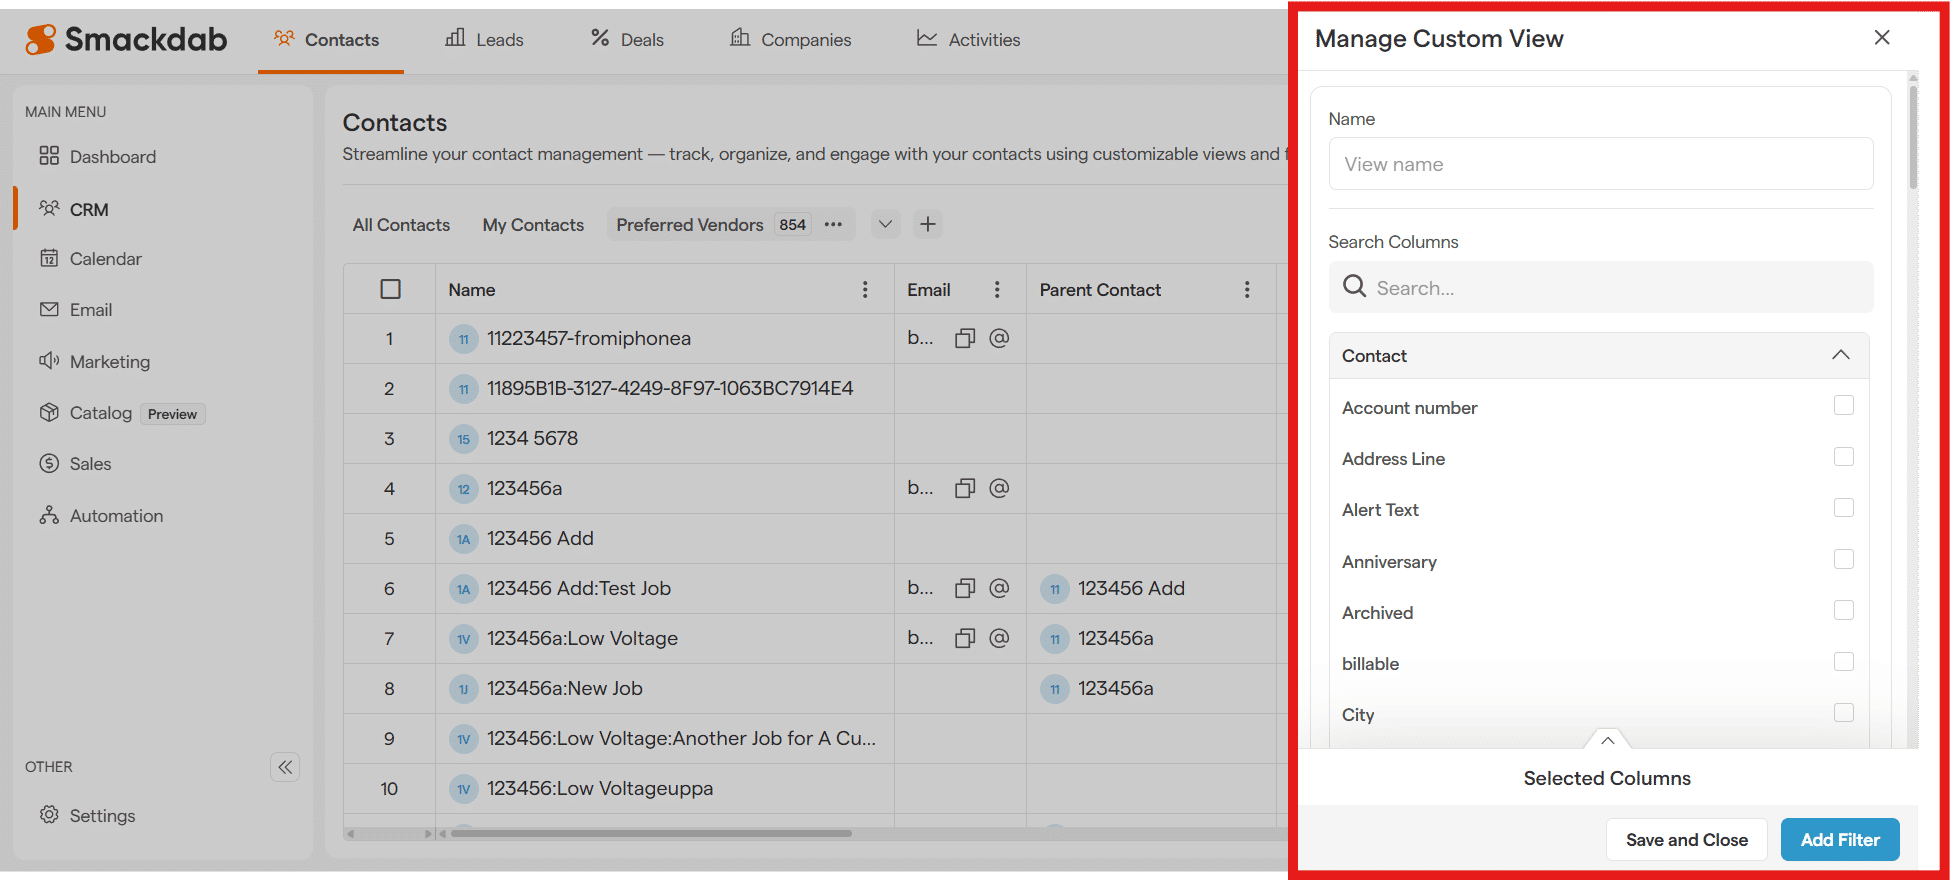
Task: Switch to the Leads tab
Action: coord(485,40)
